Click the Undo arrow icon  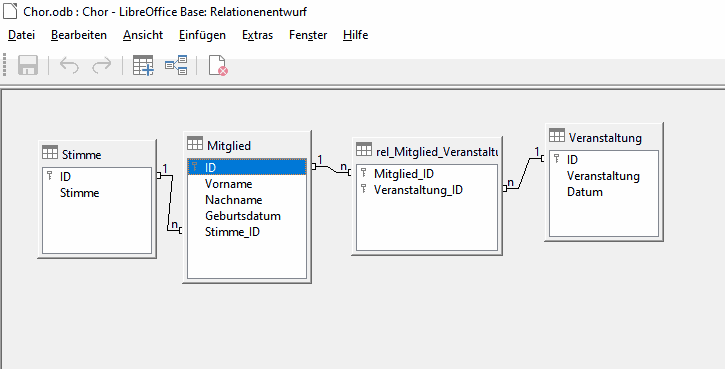pos(69,66)
